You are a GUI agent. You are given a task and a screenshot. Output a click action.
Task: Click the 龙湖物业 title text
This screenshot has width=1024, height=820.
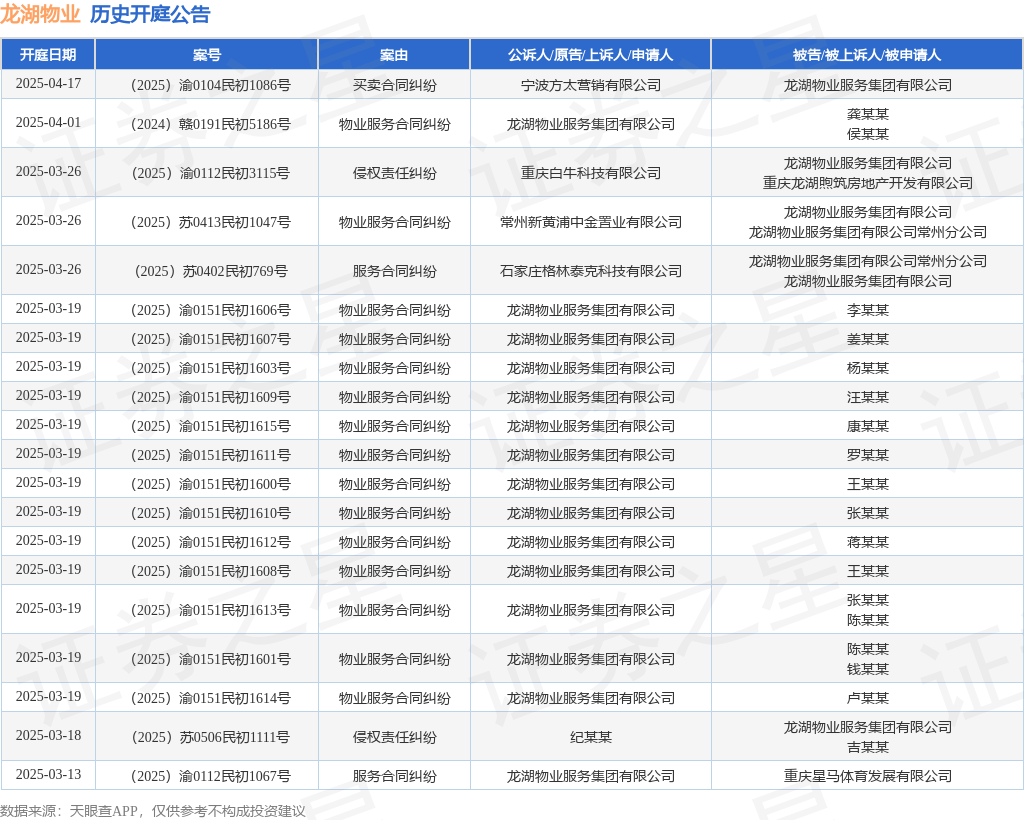tap(40, 14)
